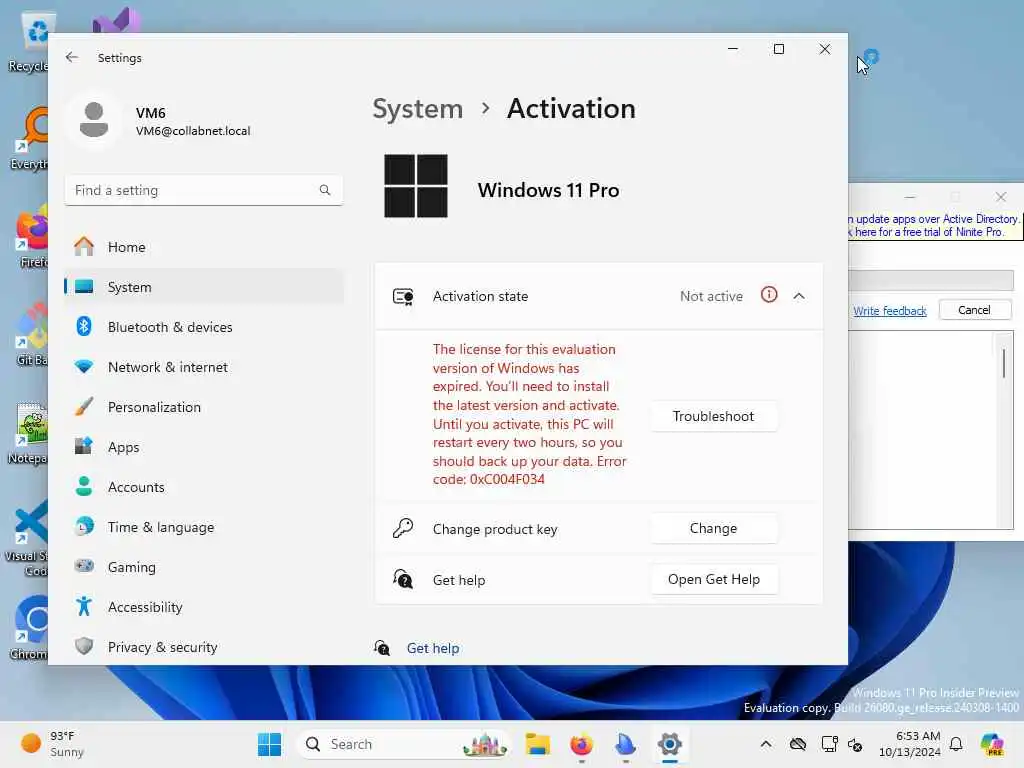
Task: Click Cancel in the Ninite window
Action: tap(974, 310)
